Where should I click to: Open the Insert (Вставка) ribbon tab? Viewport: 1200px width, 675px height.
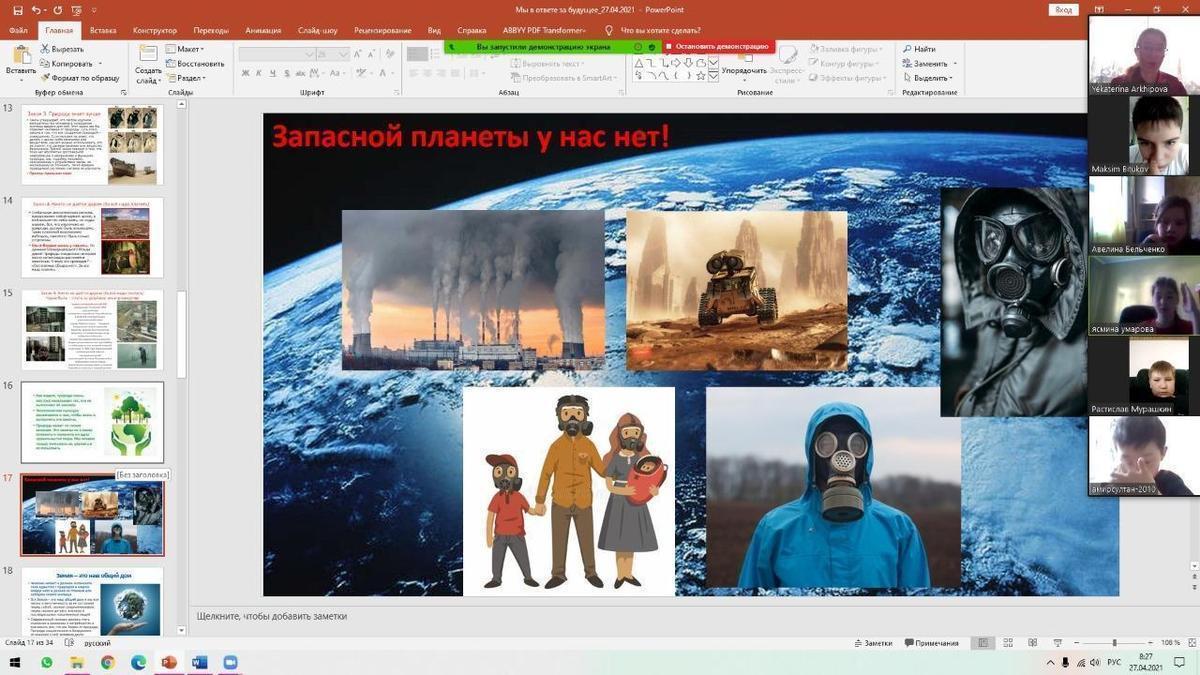[x=103, y=31]
